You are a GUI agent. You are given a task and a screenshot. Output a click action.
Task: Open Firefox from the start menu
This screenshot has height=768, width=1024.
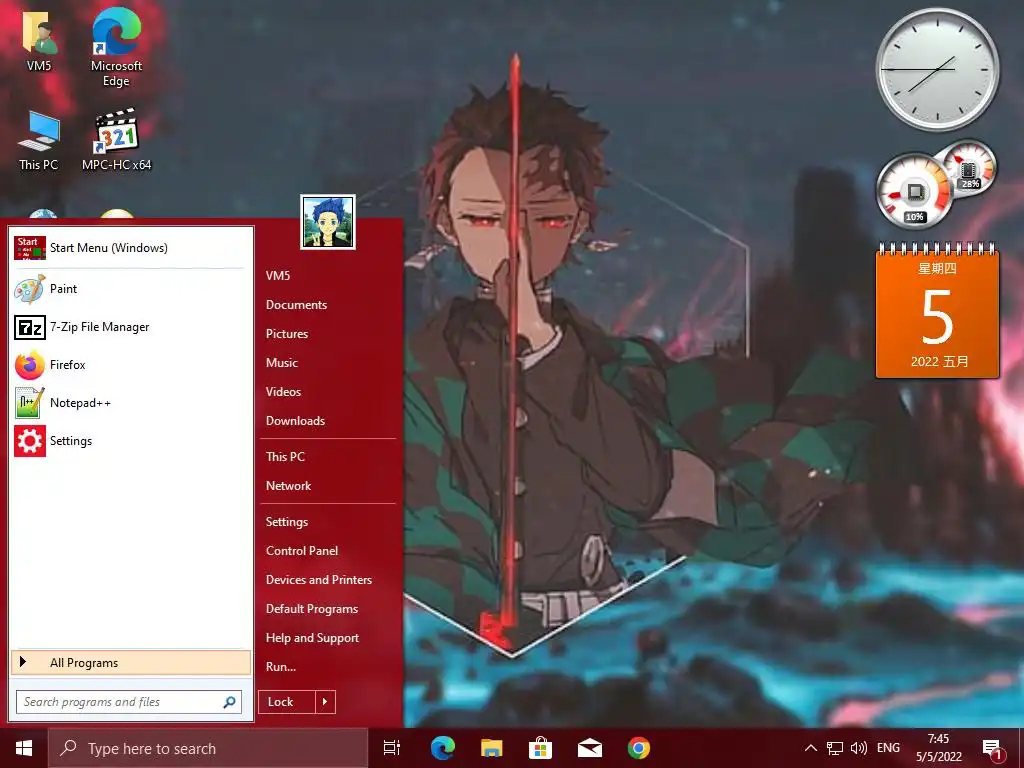click(x=131, y=364)
